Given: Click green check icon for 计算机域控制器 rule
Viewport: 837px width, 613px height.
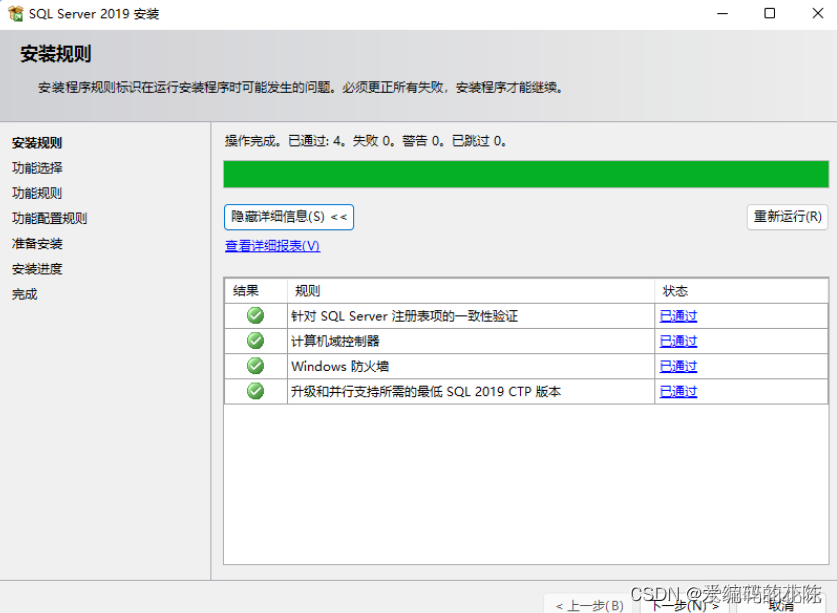Looking at the screenshot, I should 255,341.
